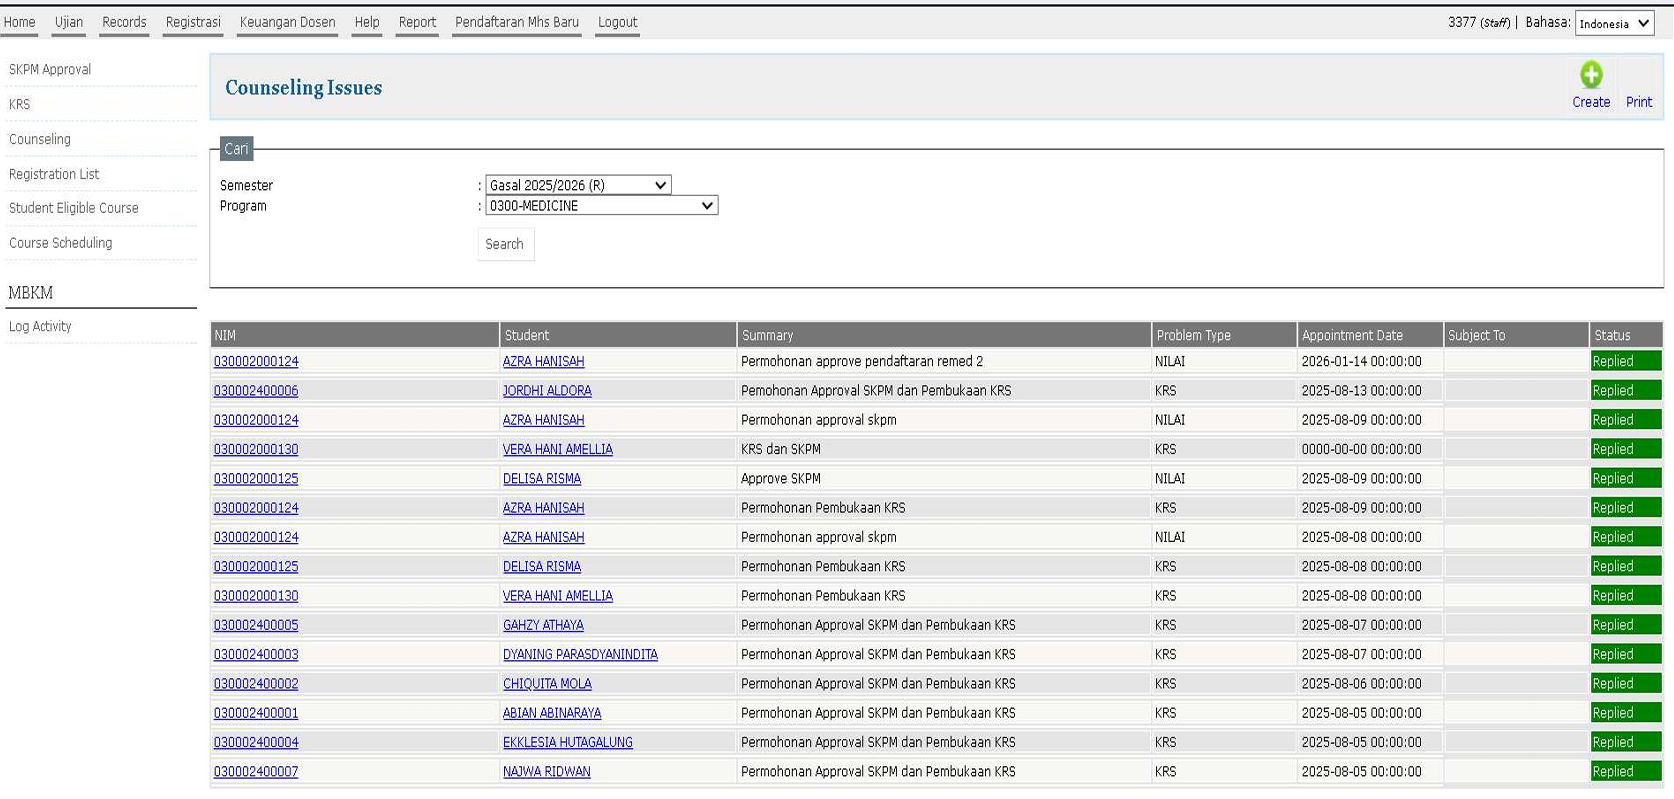
Task: Click the Problem Type column header
Action: point(1193,335)
